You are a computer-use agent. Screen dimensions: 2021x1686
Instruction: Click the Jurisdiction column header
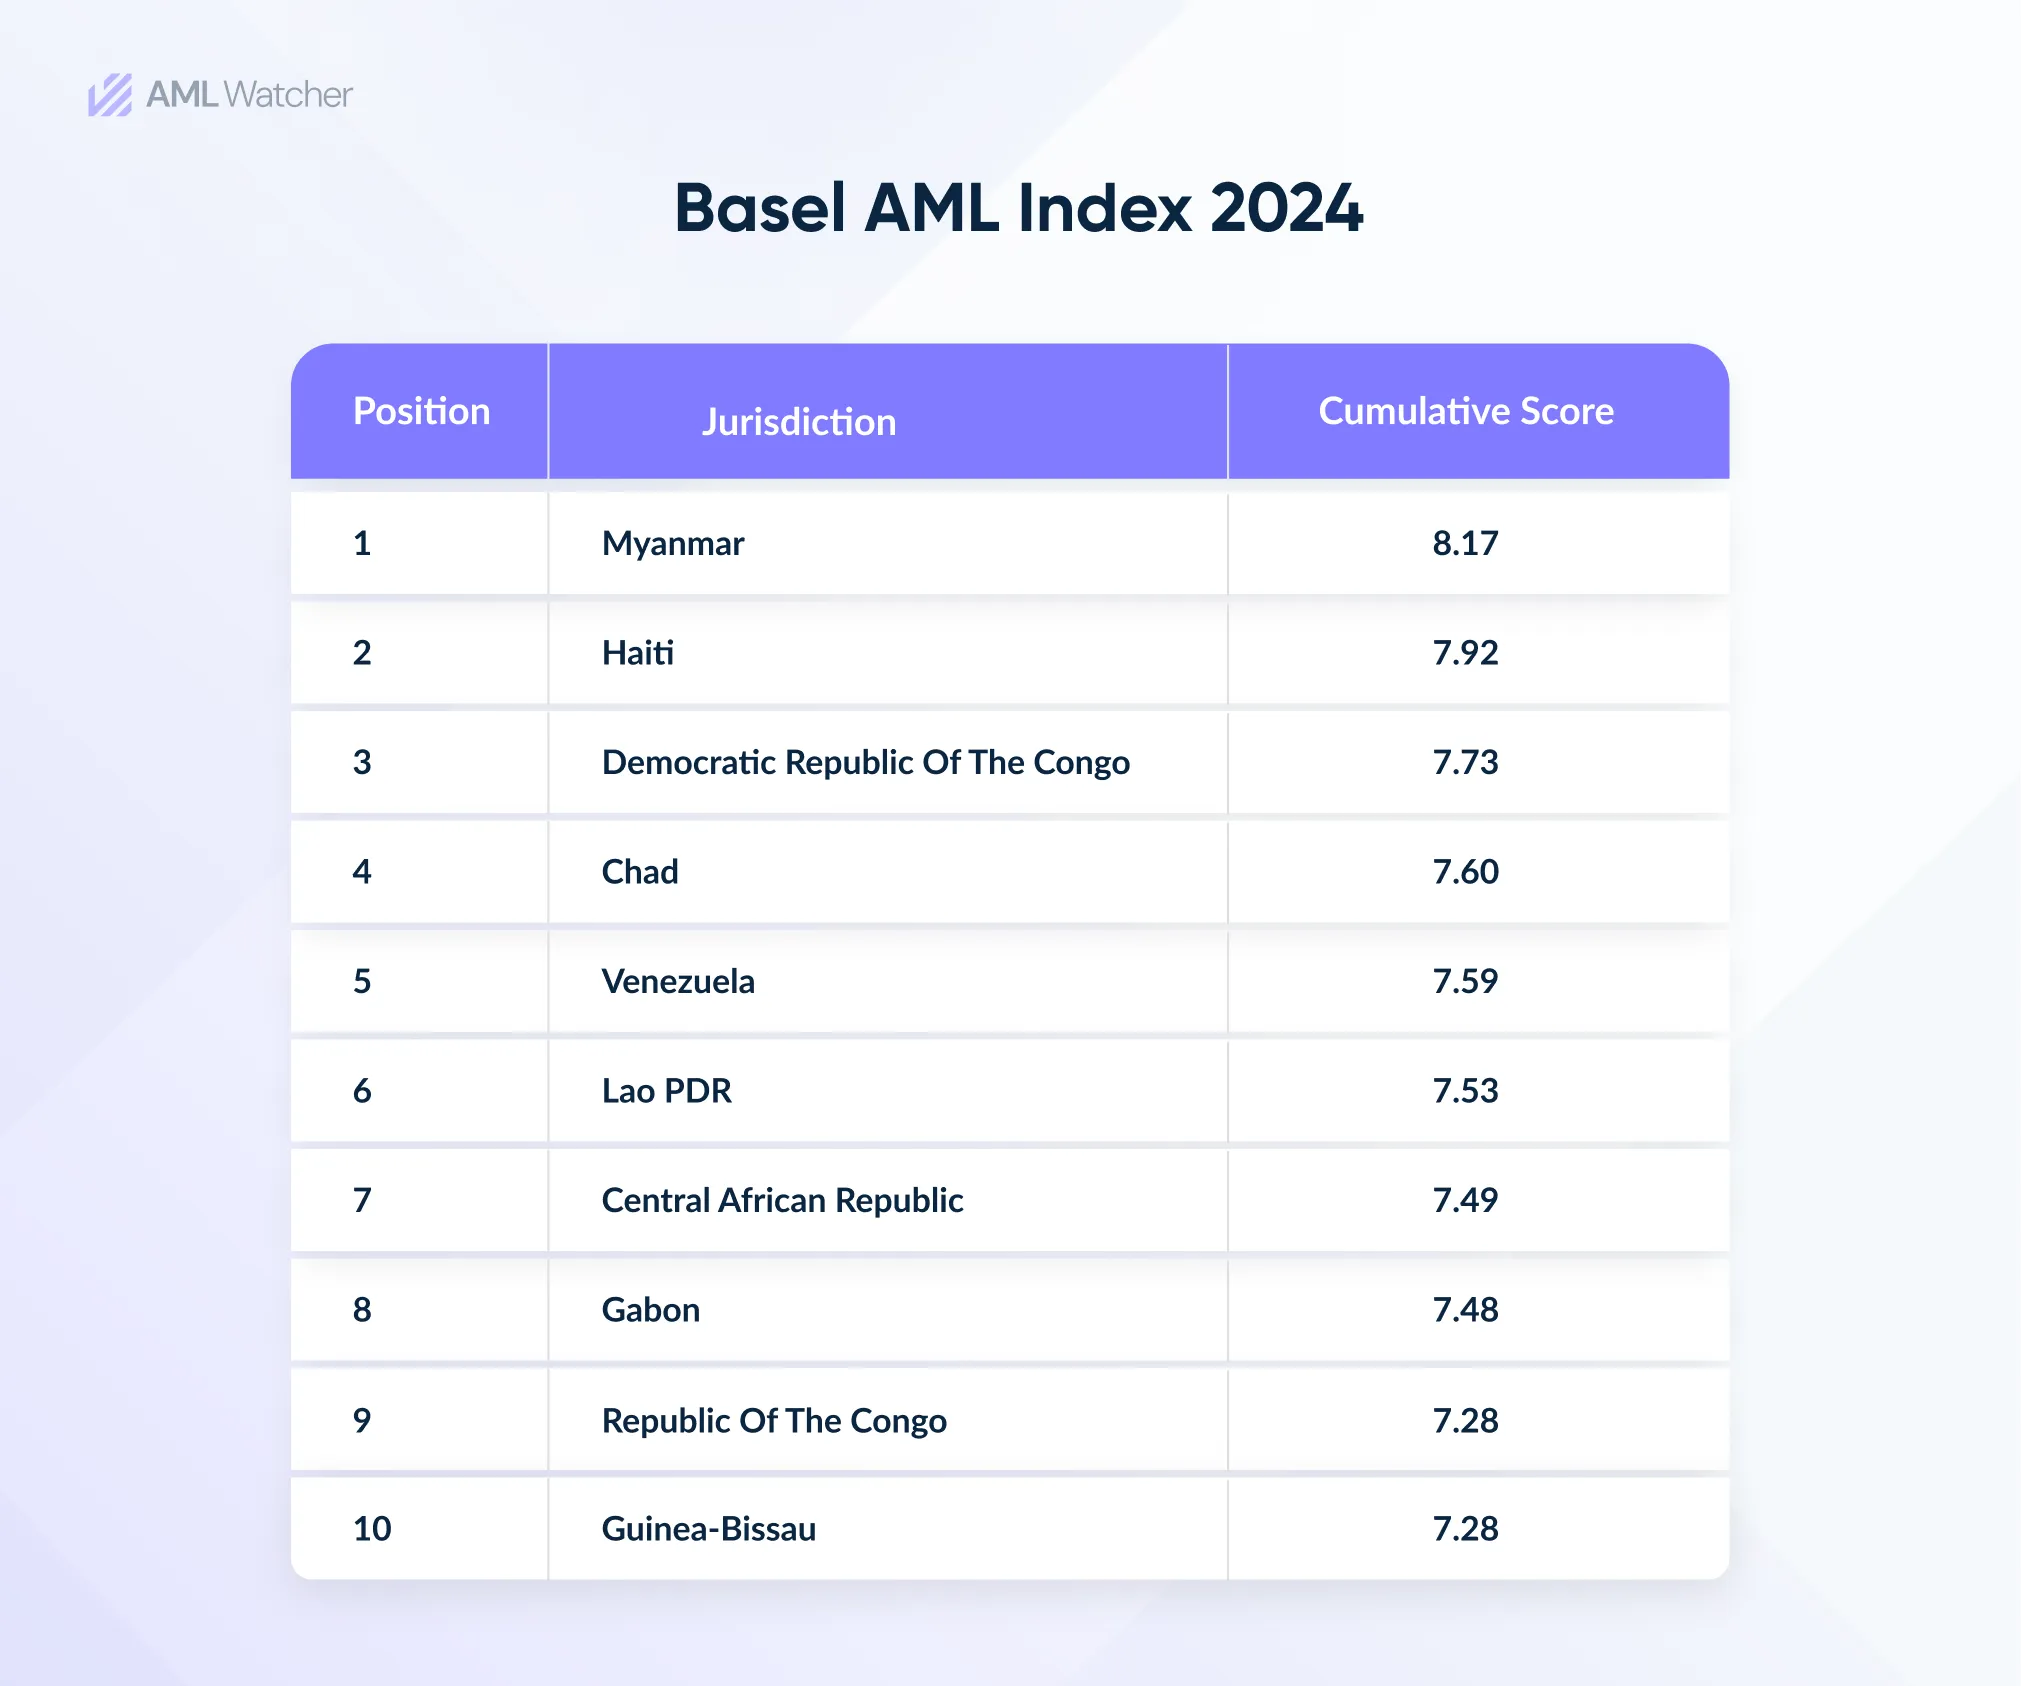click(x=799, y=422)
